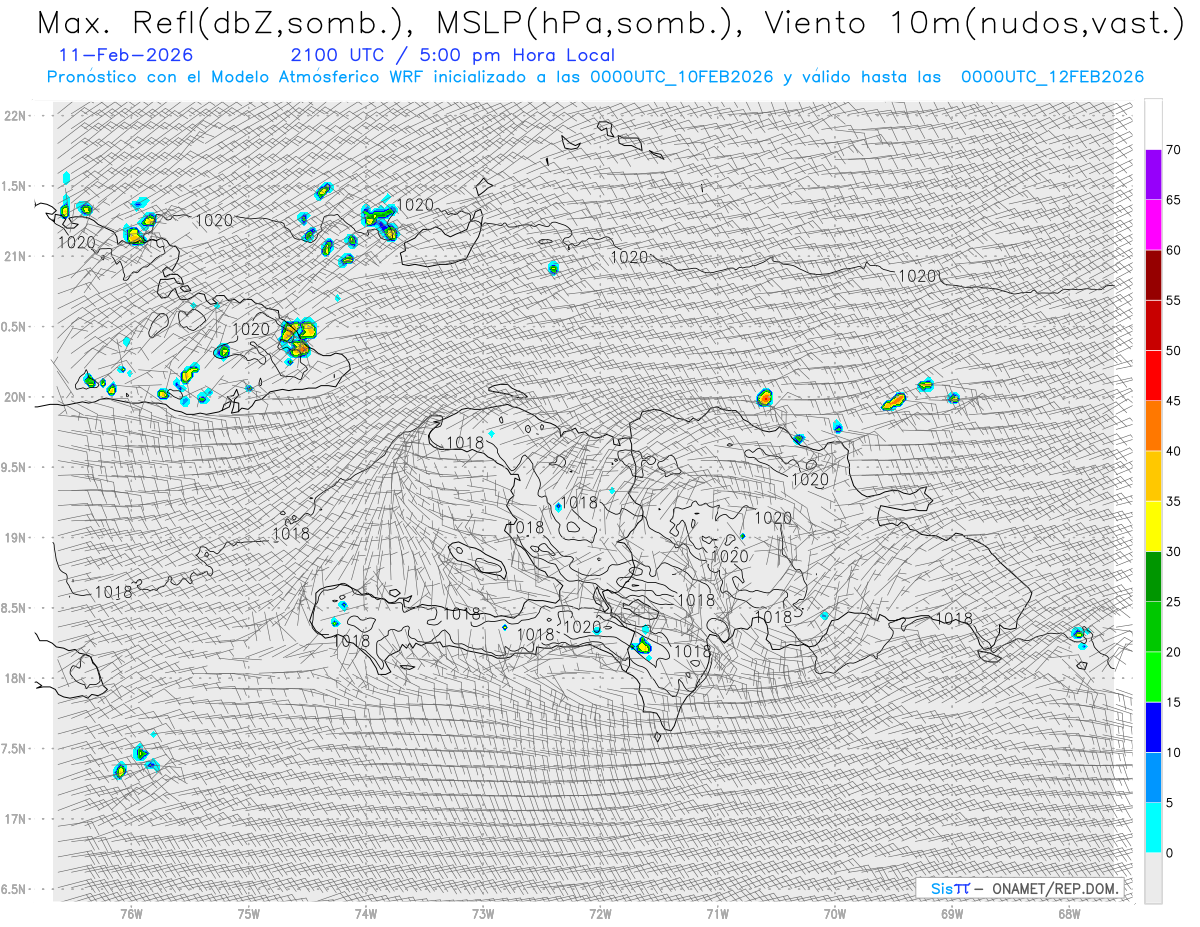The width and height of the screenshot is (1200, 927).
Task: Click the colorbar scale value '45'
Action: [x=1173, y=401]
